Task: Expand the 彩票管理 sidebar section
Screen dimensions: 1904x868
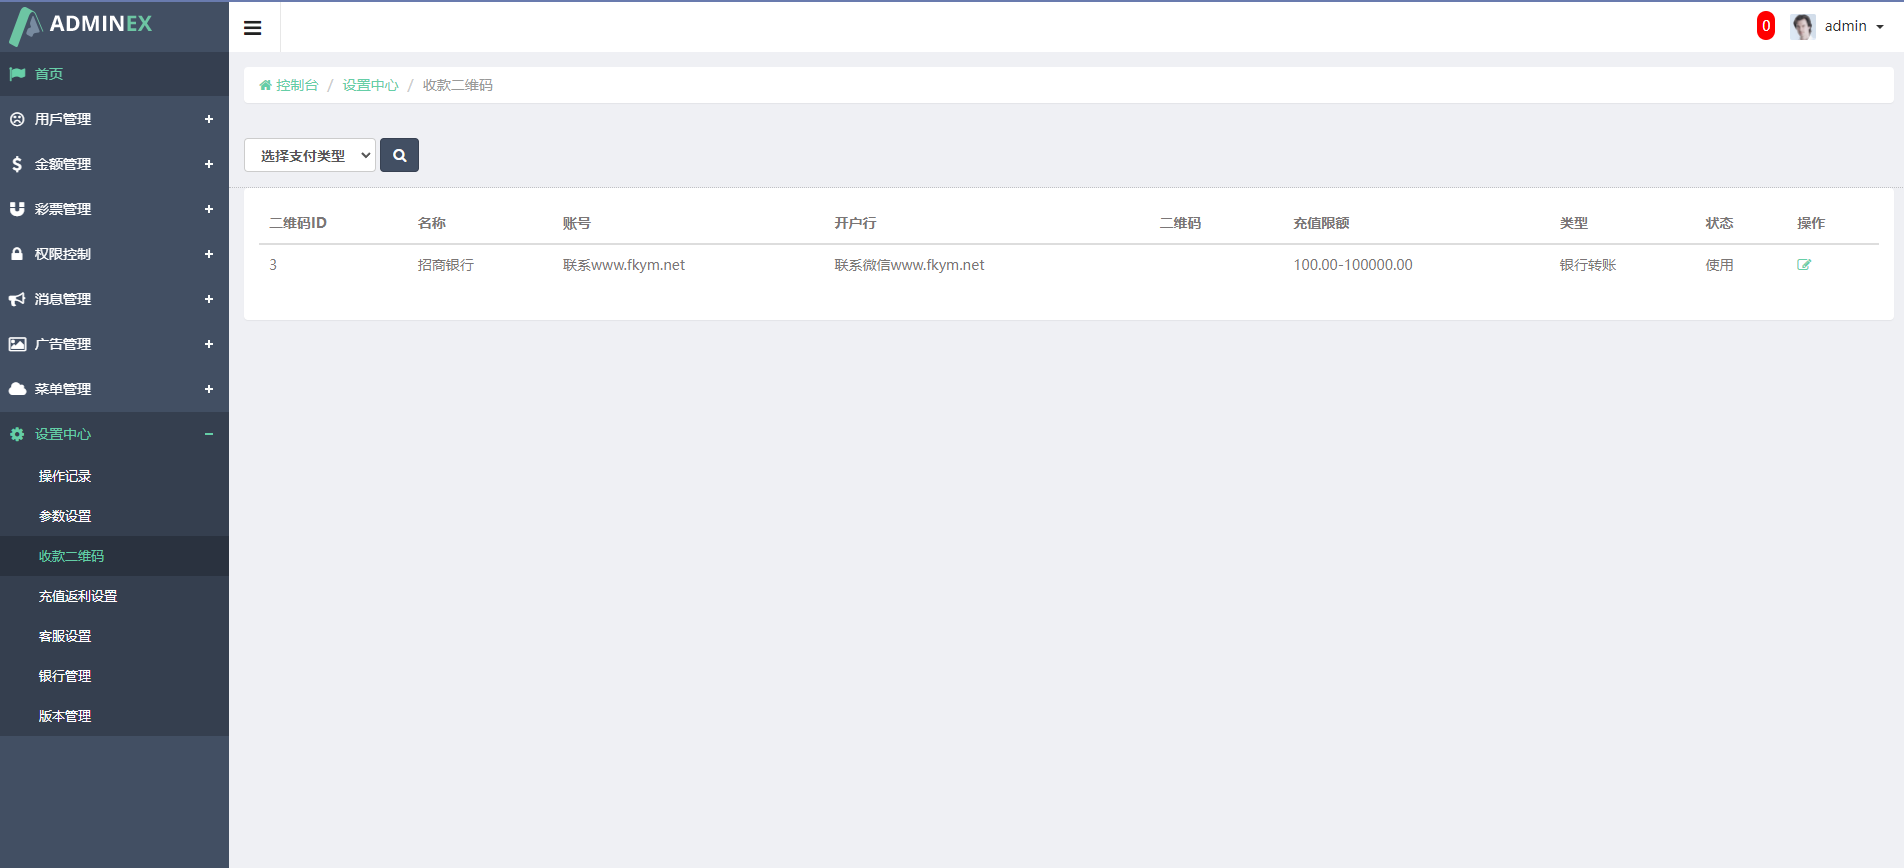Action: 209,209
